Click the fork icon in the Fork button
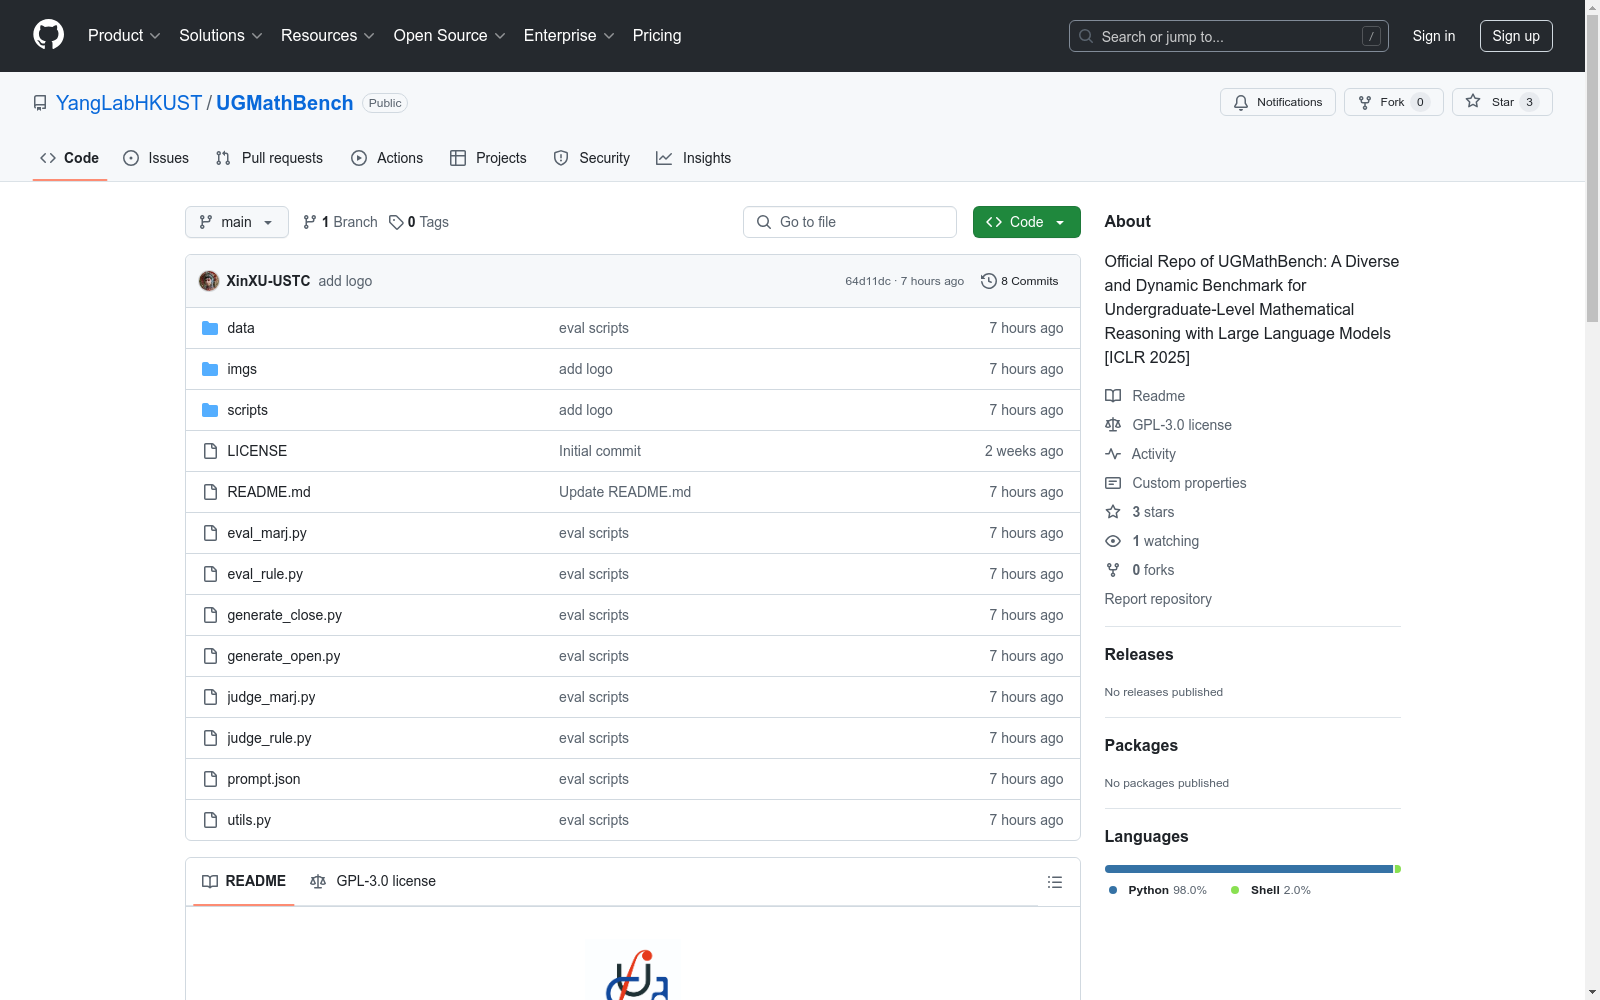 pos(1365,102)
